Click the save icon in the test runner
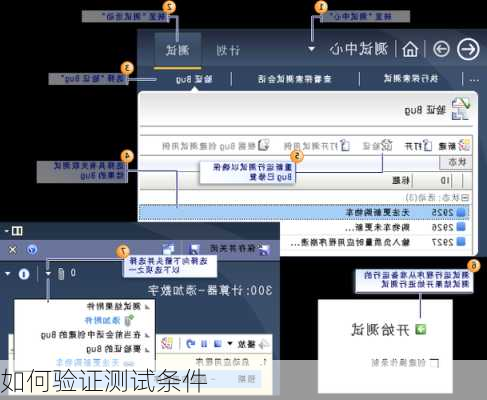The width and height of the screenshot is (487, 400). (x=194, y=249)
